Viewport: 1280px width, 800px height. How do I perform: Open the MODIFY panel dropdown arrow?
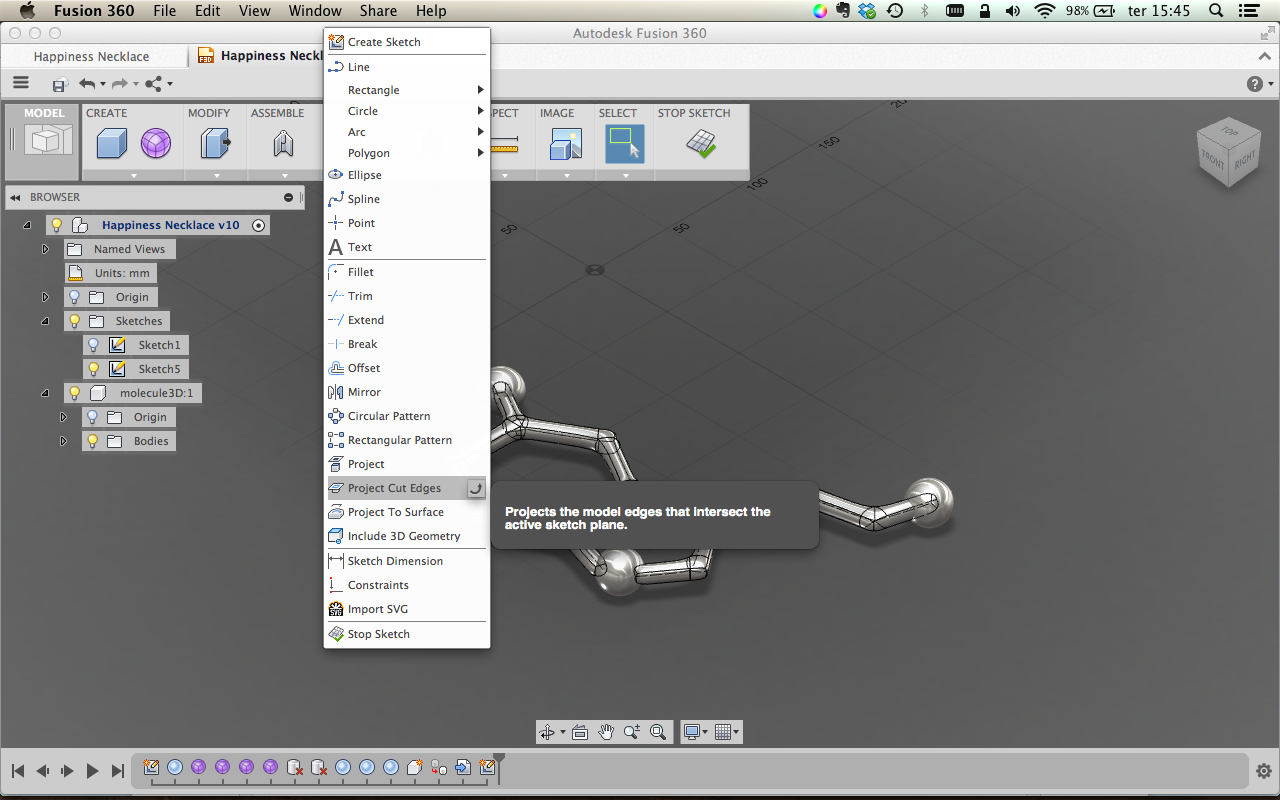pos(217,175)
